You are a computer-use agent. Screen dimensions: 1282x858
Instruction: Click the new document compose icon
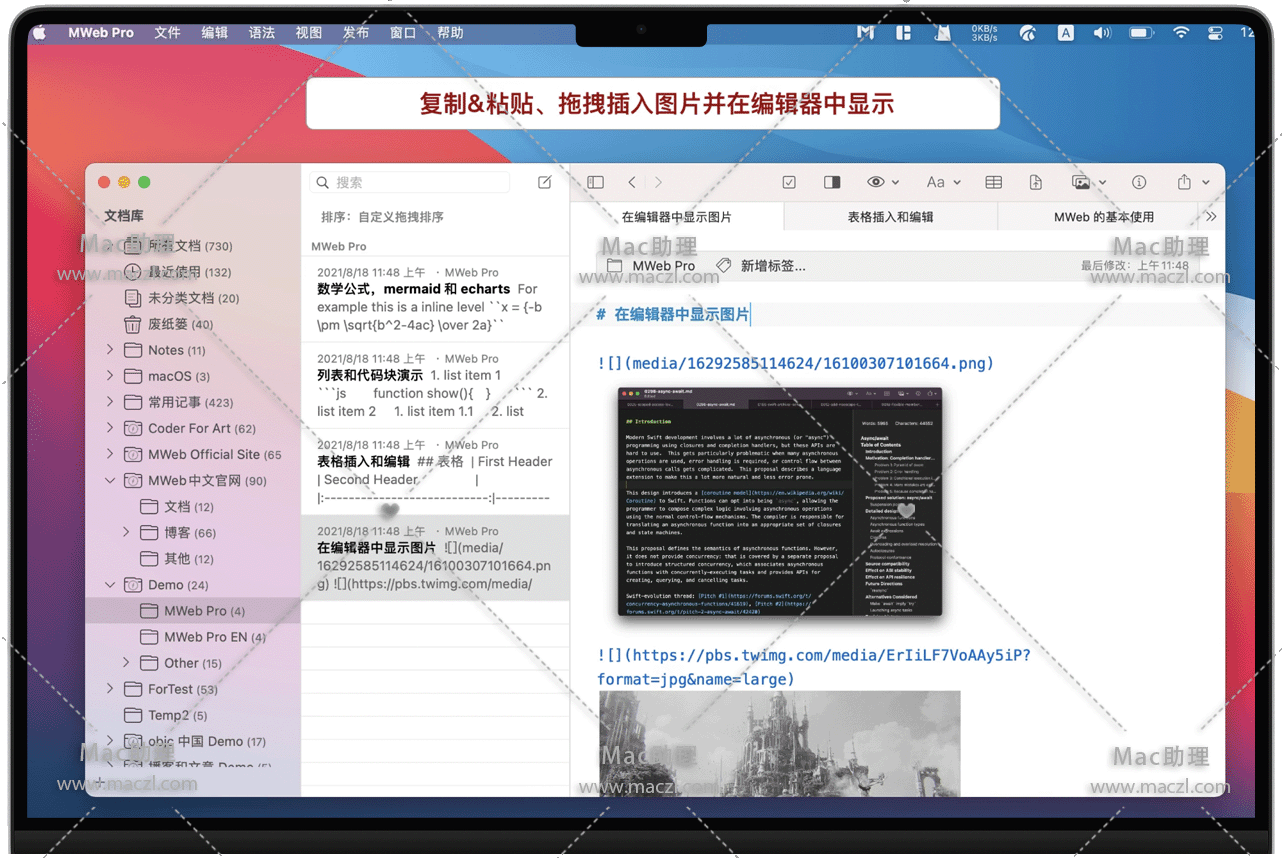[x=544, y=182]
